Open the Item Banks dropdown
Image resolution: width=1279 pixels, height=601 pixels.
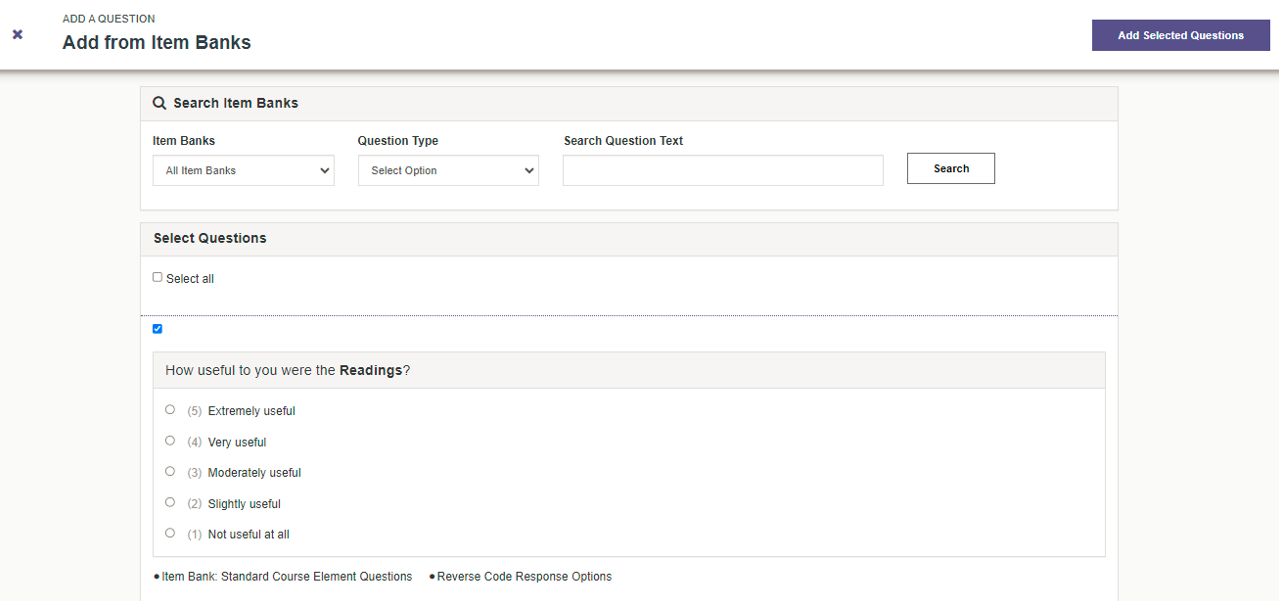[243, 170]
